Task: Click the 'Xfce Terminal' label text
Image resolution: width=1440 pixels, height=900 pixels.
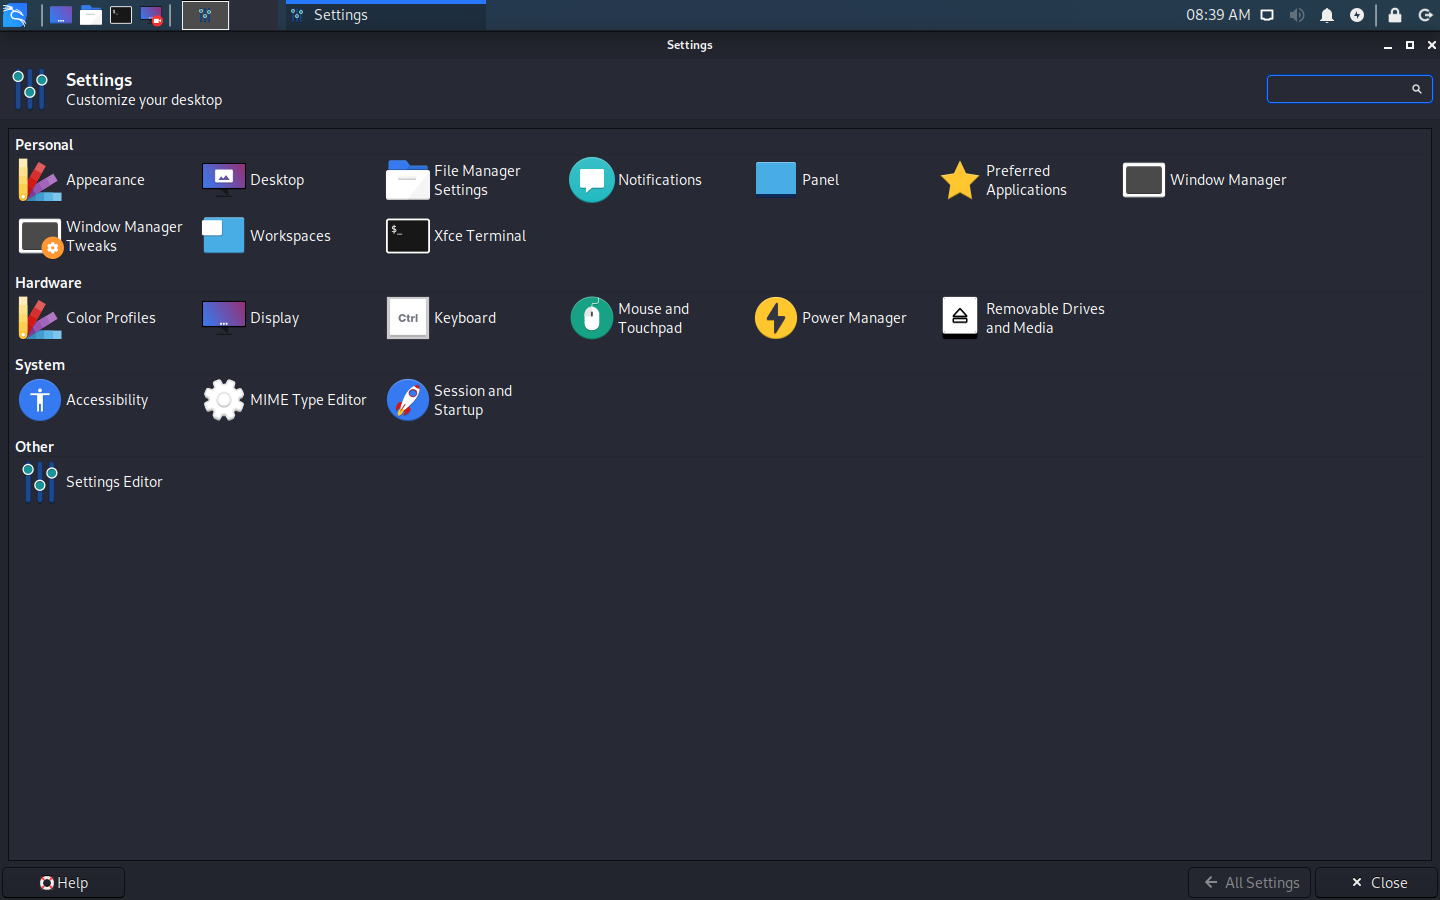Action: point(480,236)
